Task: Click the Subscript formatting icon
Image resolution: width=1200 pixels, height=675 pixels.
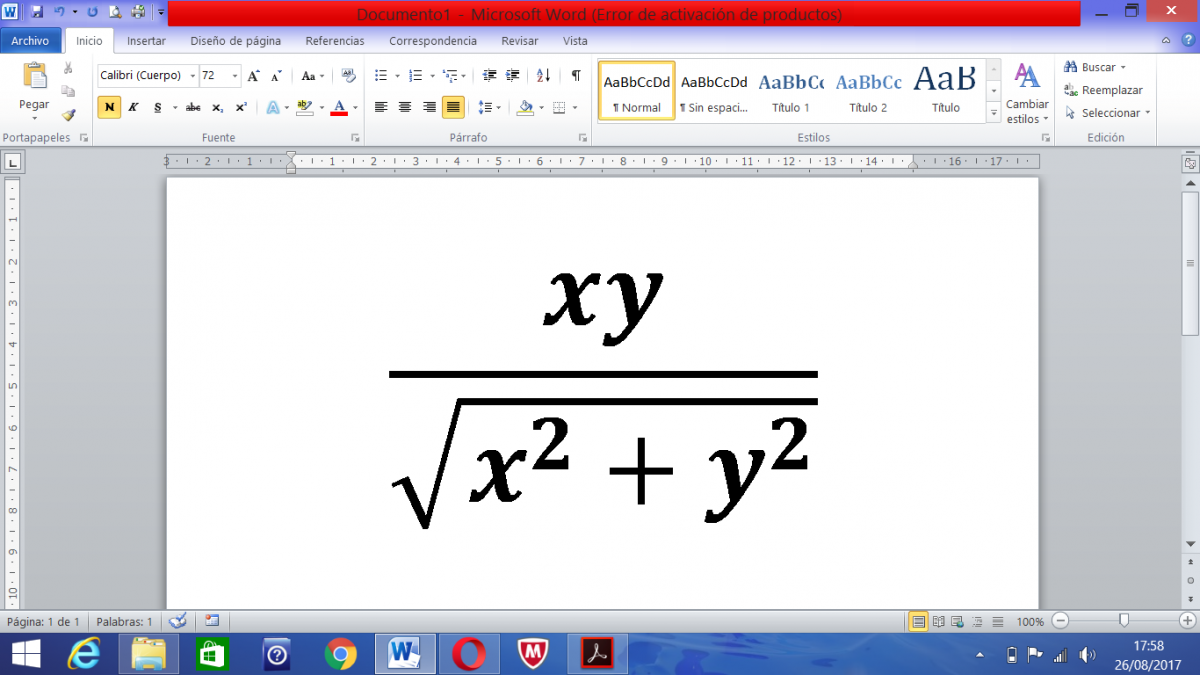Action: (218, 107)
